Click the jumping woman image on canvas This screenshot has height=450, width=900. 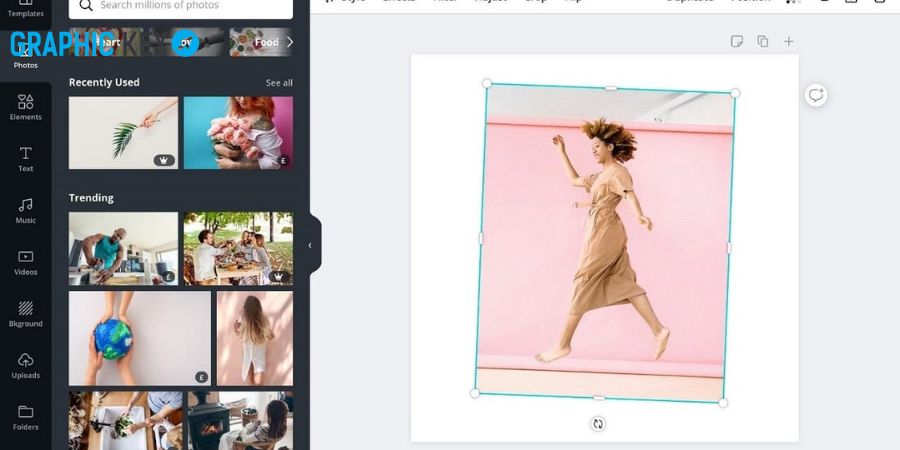(605, 243)
